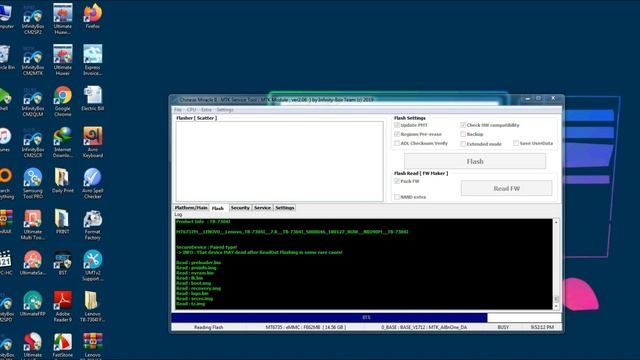Open the InfinityBox CM2SCR desktop shortcut
The width and height of the screenshot is (640, 360).
coord(33,143)
